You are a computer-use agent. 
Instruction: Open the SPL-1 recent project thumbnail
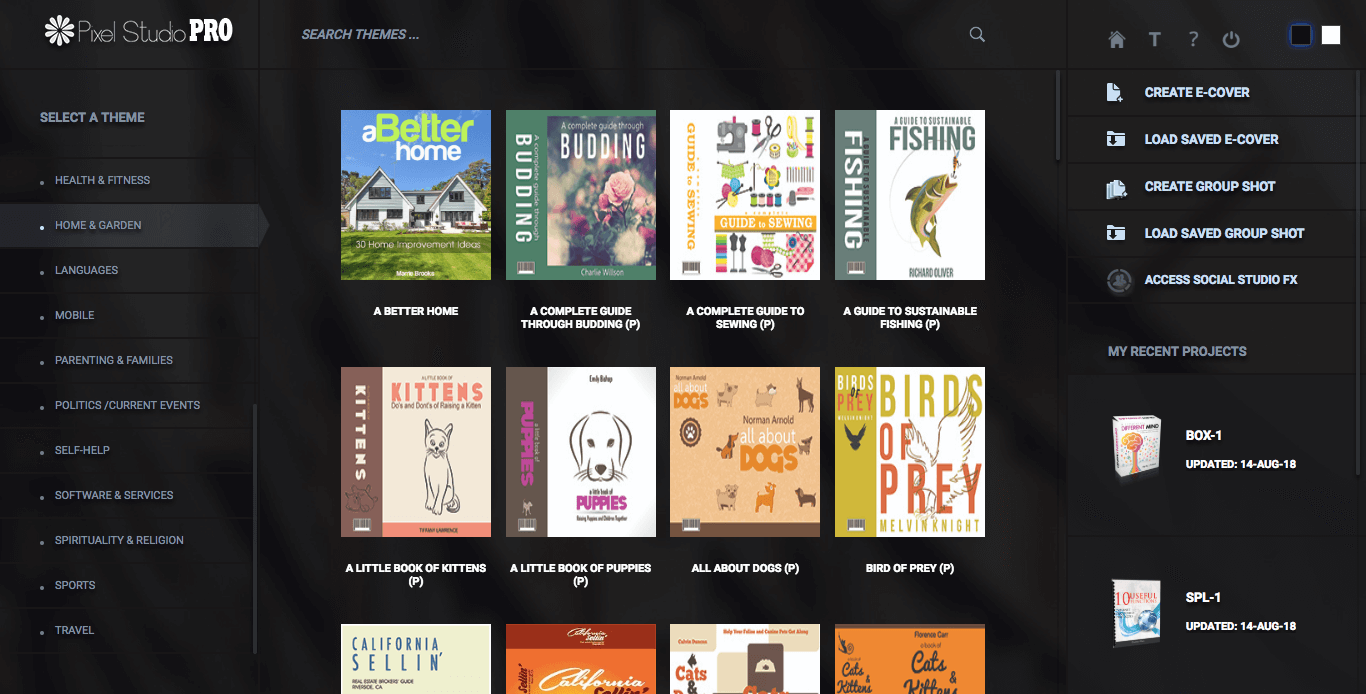1136,611
